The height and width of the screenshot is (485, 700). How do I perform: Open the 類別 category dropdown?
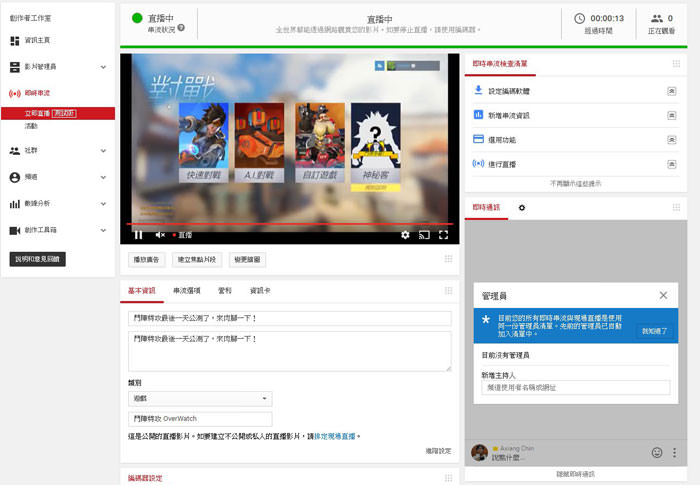coord(200,398)
